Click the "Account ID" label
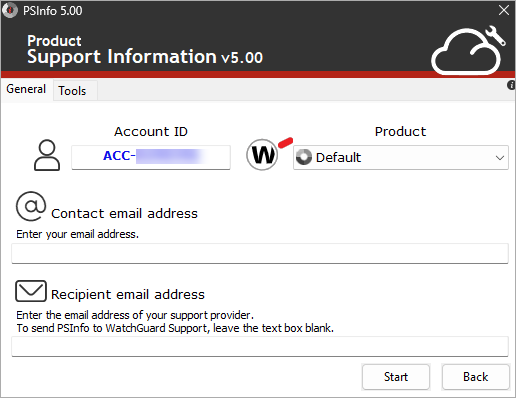This screenshot has width=516, height=398. [x=151, y=131]
